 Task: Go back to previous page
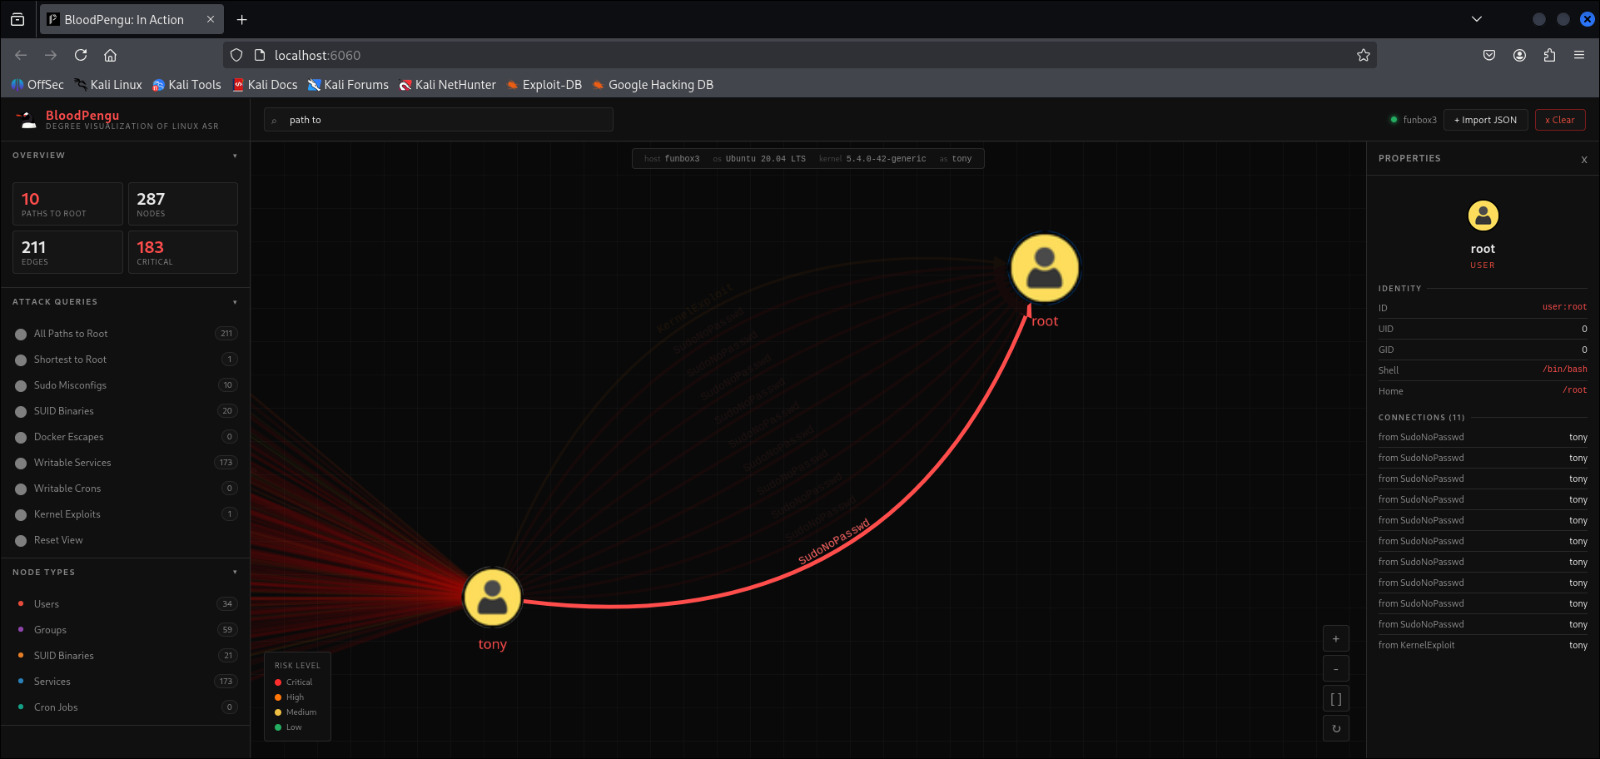tap(21, 55)
